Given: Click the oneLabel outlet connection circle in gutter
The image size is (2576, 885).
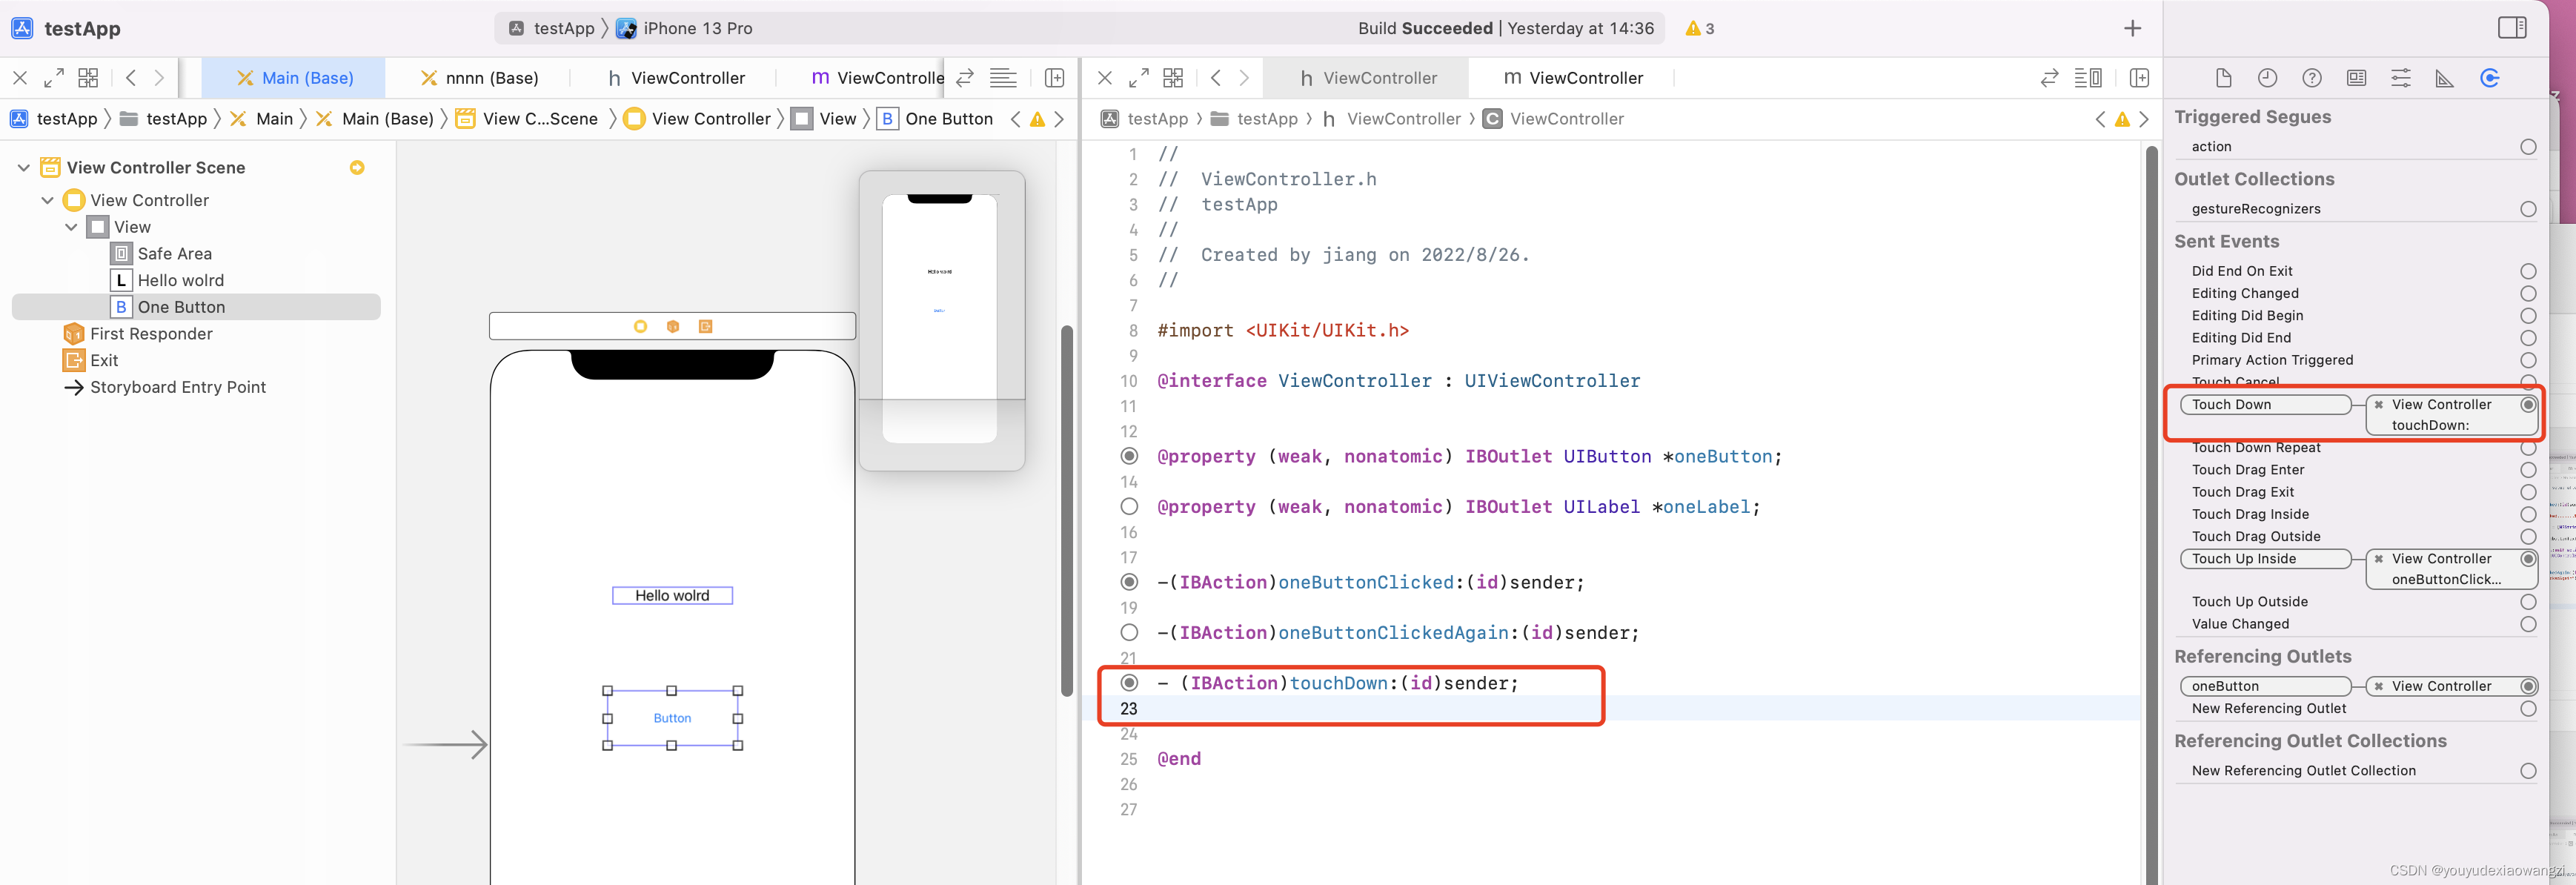Looking at the screenshot, I should tap(1129, 507).
